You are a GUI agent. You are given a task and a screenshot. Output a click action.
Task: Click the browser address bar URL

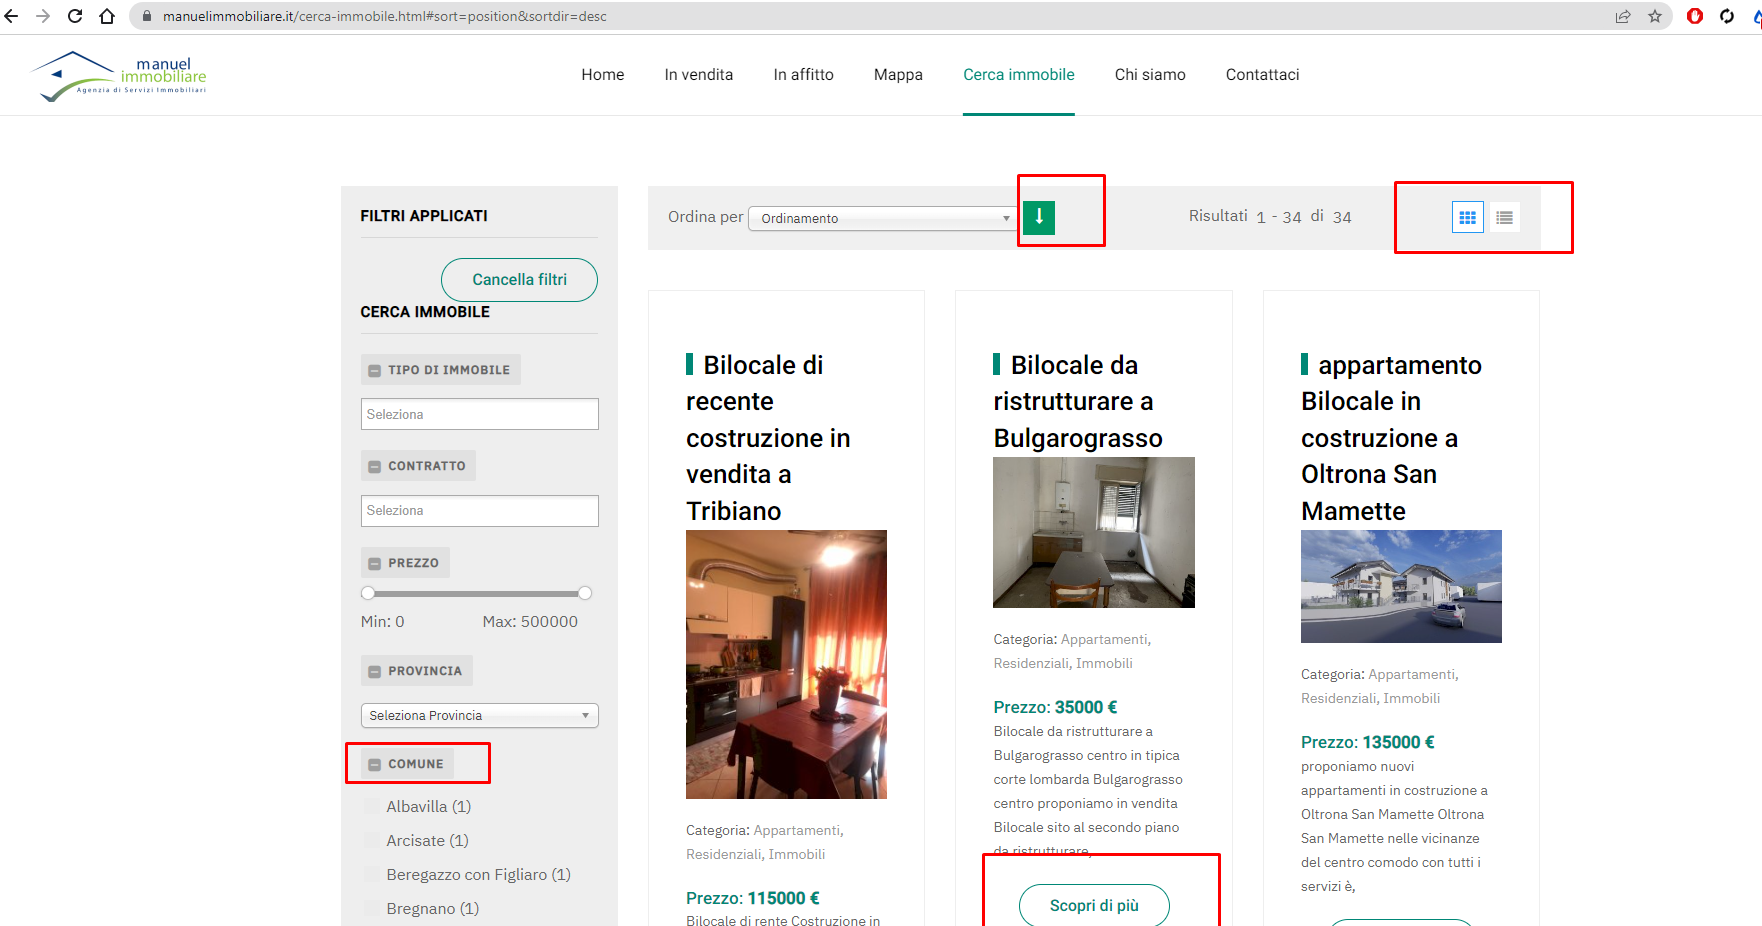(385, 16)
